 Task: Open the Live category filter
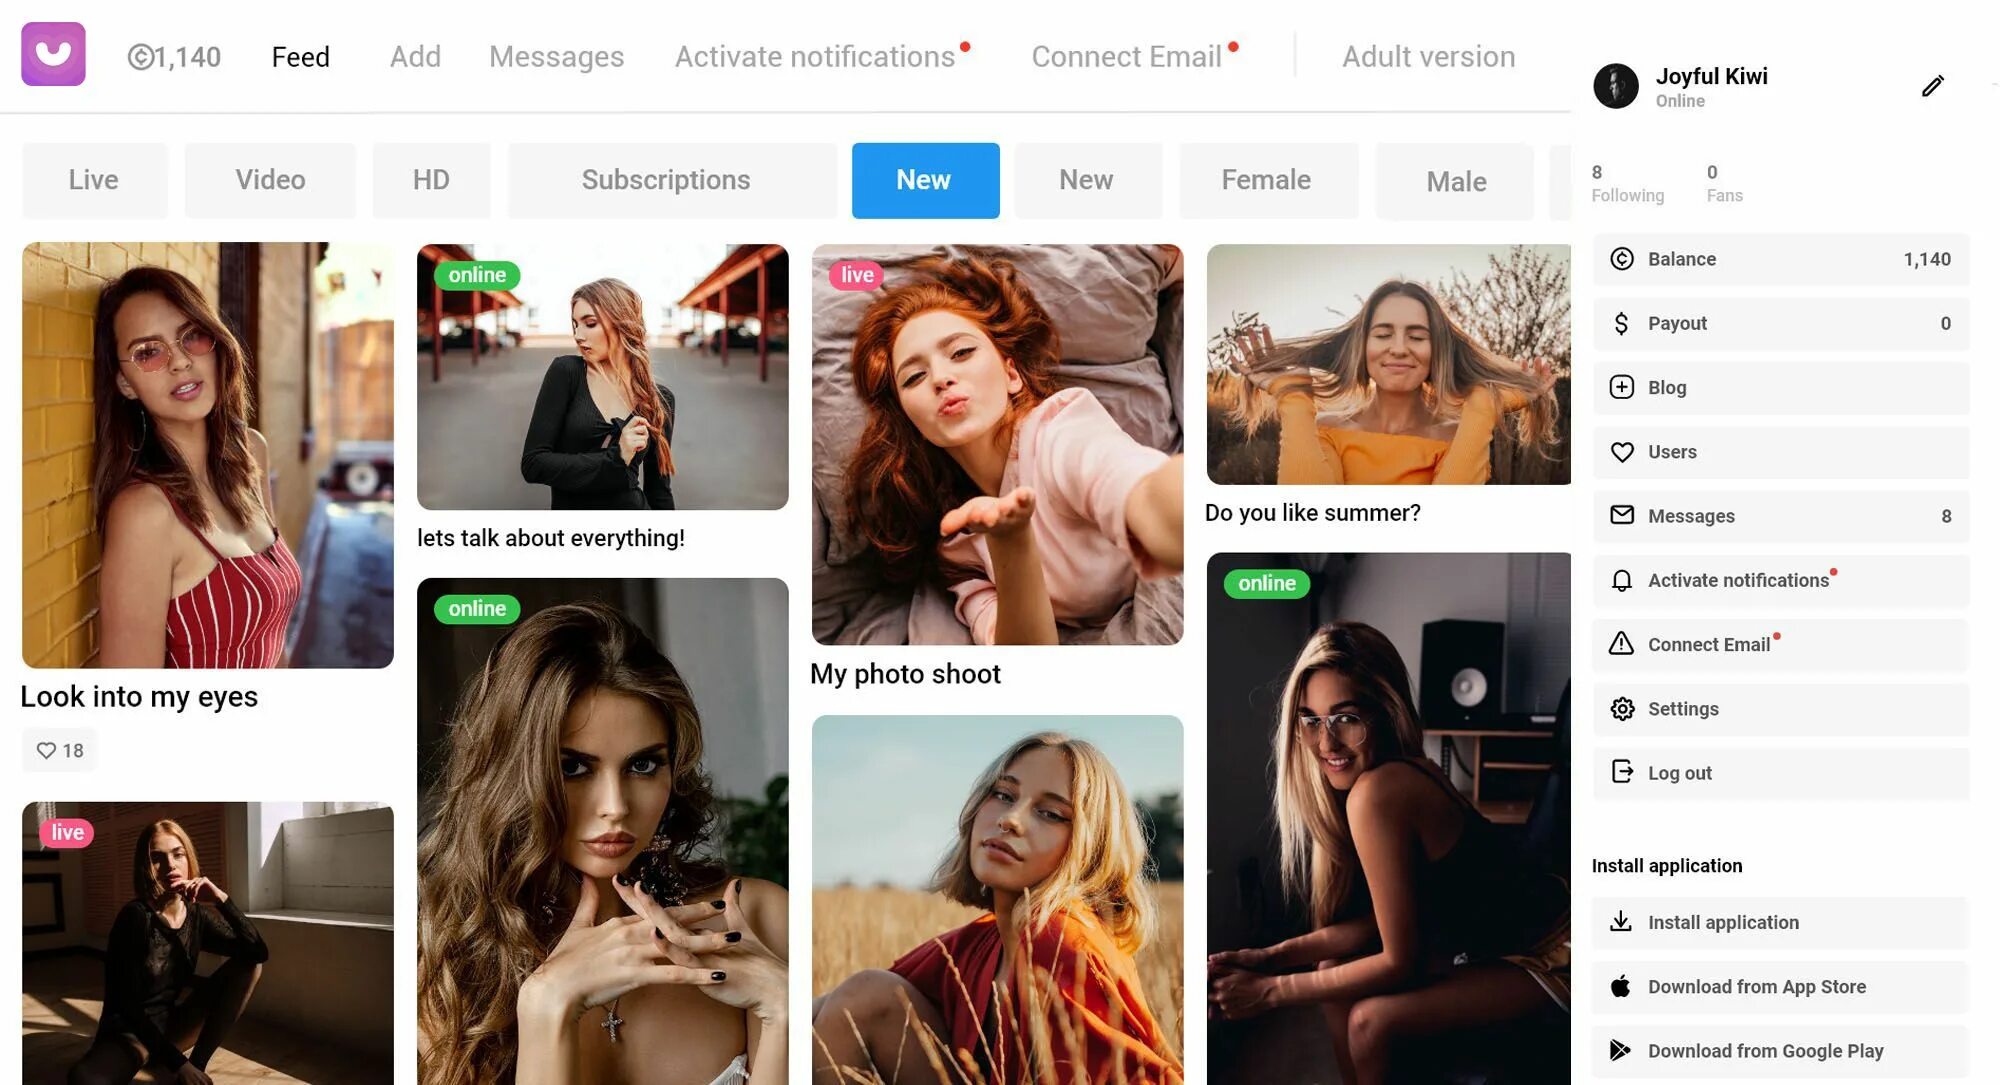pyautogui.click(x=94, y=180)
